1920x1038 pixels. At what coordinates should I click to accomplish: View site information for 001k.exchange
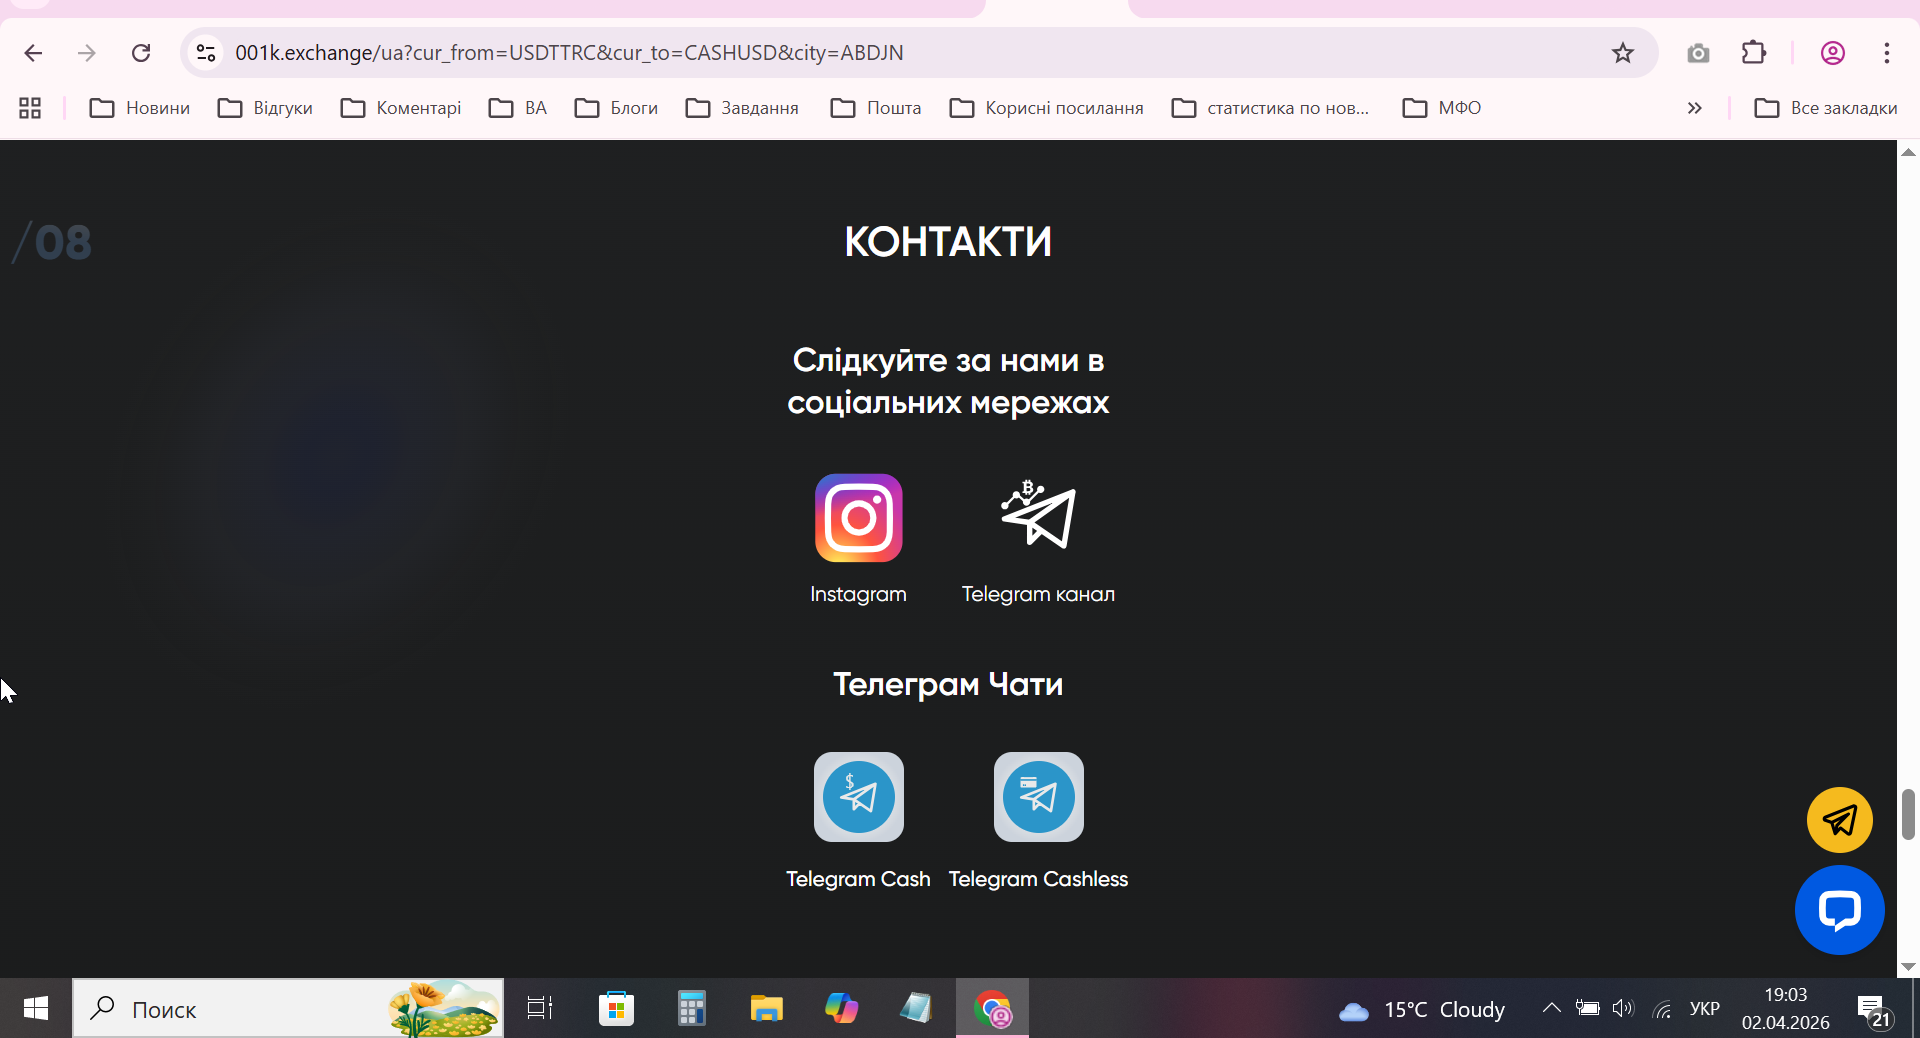click(206, 53)
